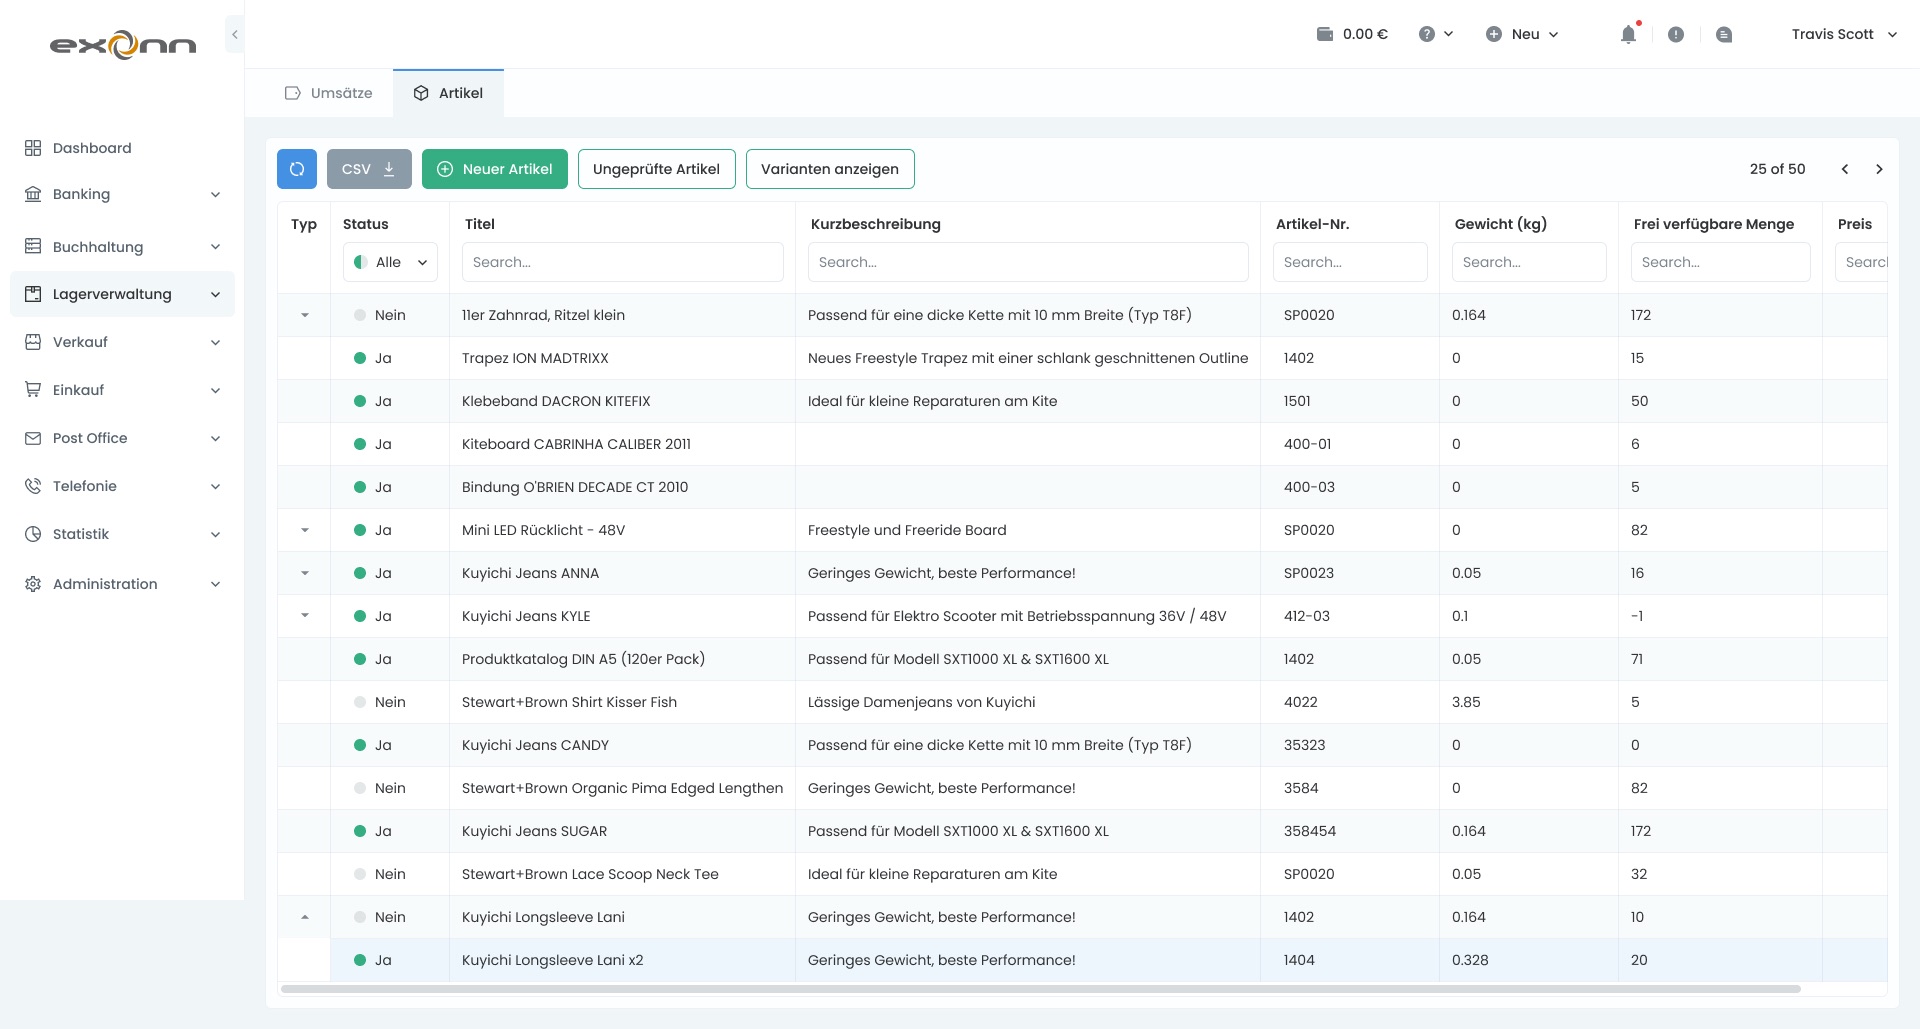Viewport: 1920px width, 1029px height.
Task: Toggle status of Kuyichi Longsleeve Lani x2
Action: click(360, 960)
